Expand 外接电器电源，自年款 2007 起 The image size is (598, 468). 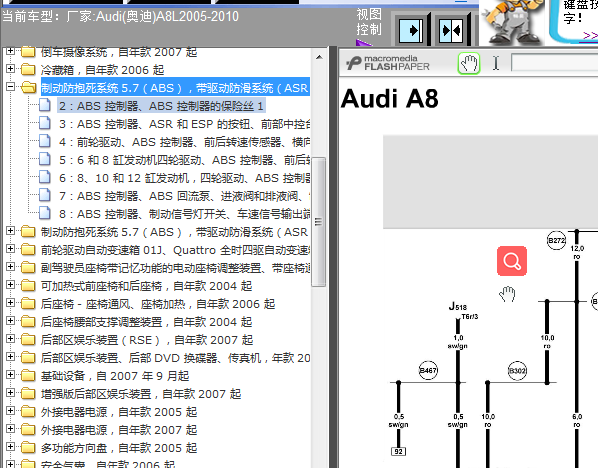(11, 429)
